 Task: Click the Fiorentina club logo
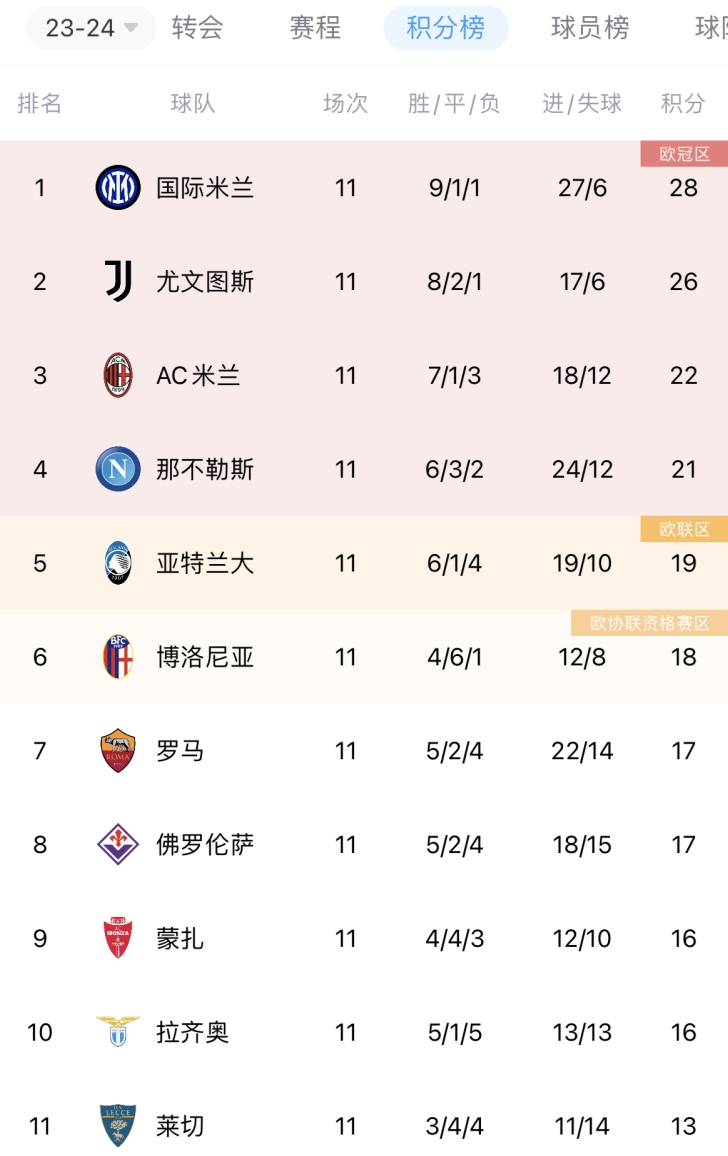(118, 844)
